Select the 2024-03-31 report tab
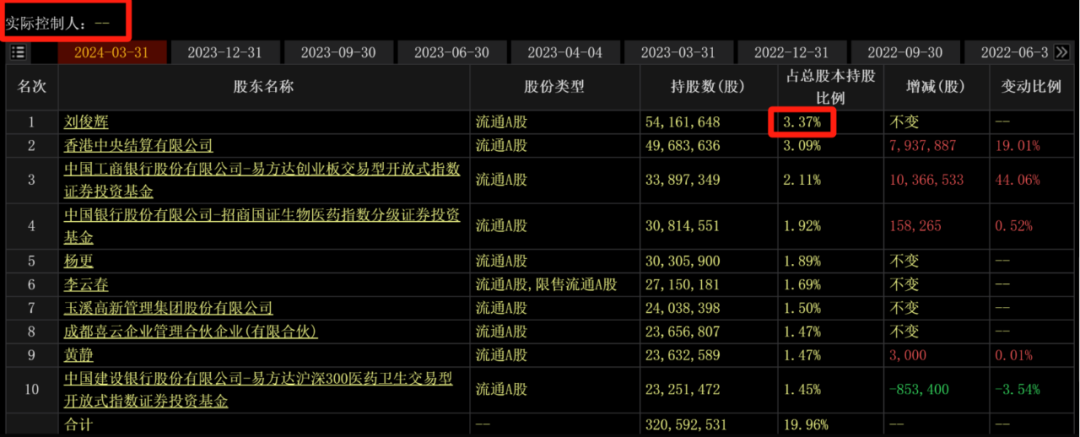Screen dimensions: 1080x437 (112, 52)
